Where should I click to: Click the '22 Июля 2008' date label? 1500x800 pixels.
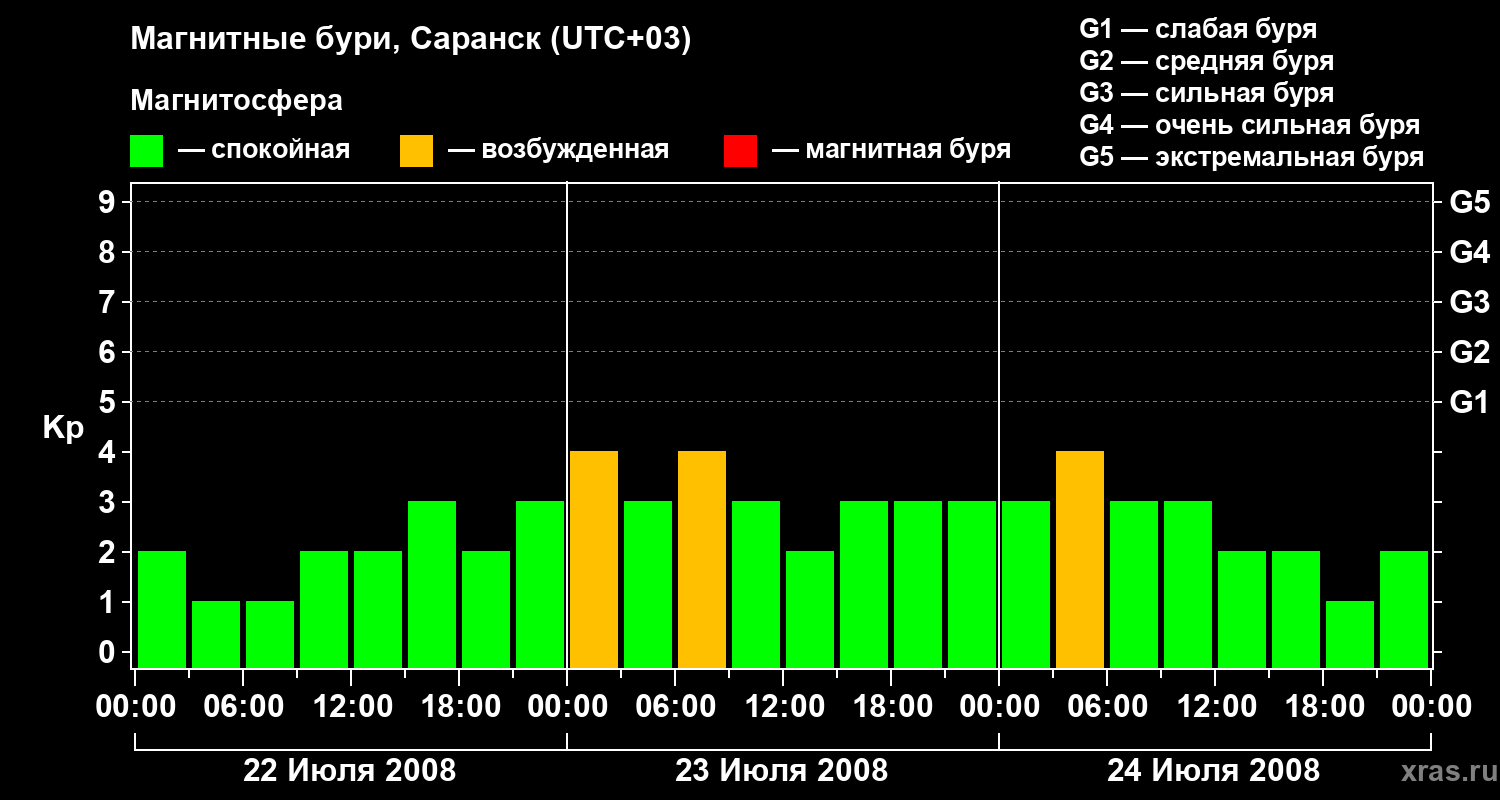tap(350, 771)
